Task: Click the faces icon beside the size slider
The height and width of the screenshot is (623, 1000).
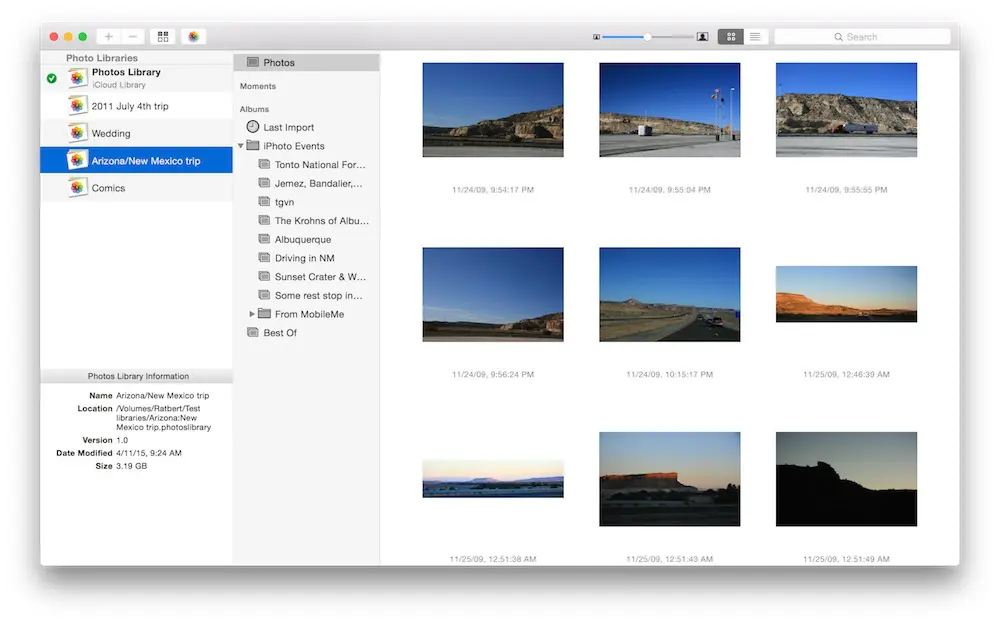Action: pos(703,35)
